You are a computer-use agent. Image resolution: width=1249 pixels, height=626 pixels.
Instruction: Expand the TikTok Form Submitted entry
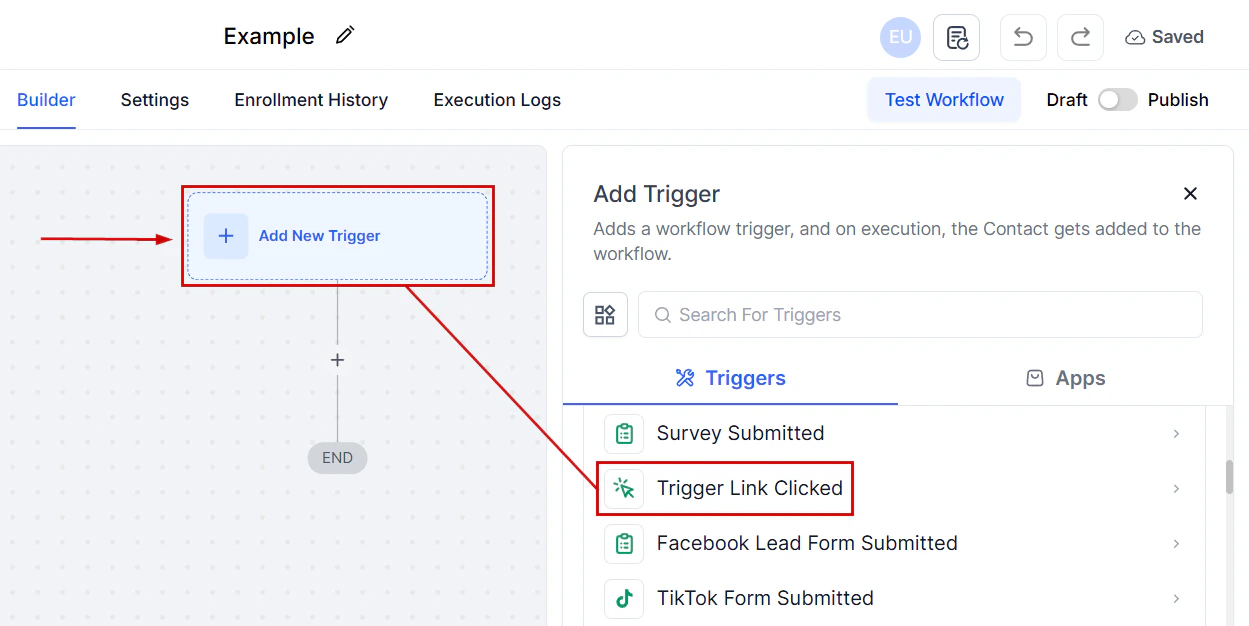pos(1176,598)
